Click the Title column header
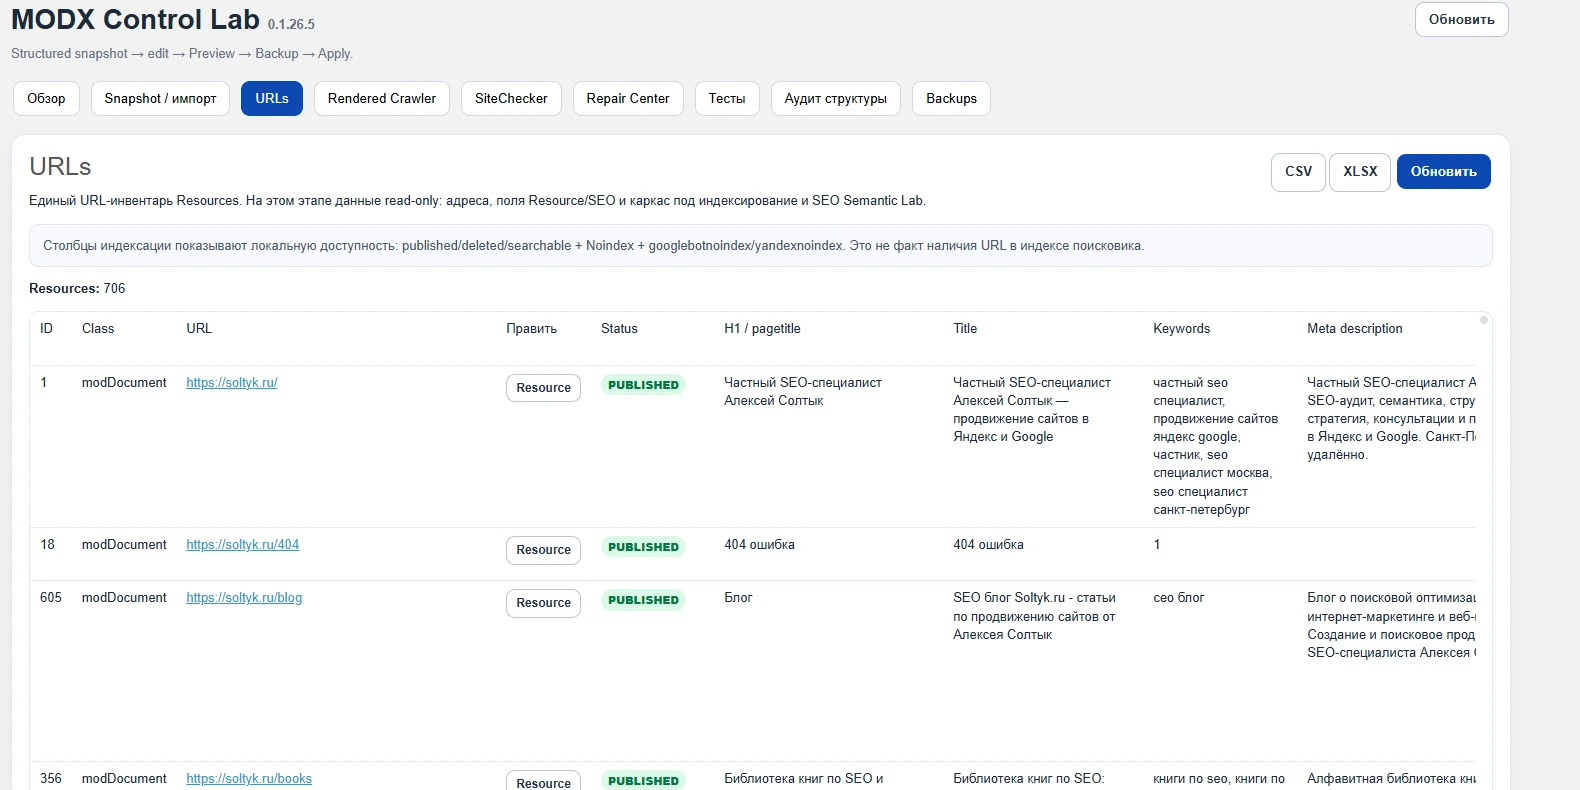Viewport: 1580px width, 790px height. [x=965, y=328]
